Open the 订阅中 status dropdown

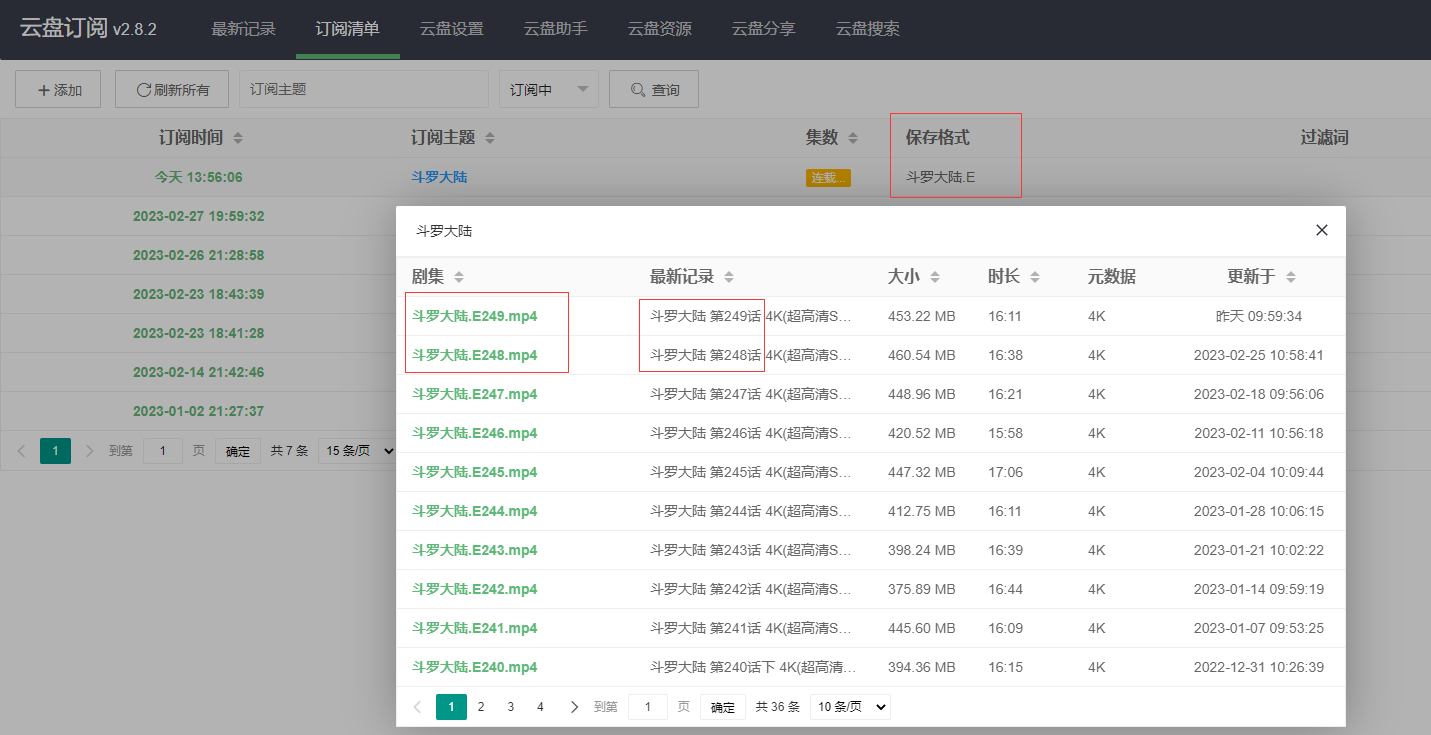coord(548,88)
